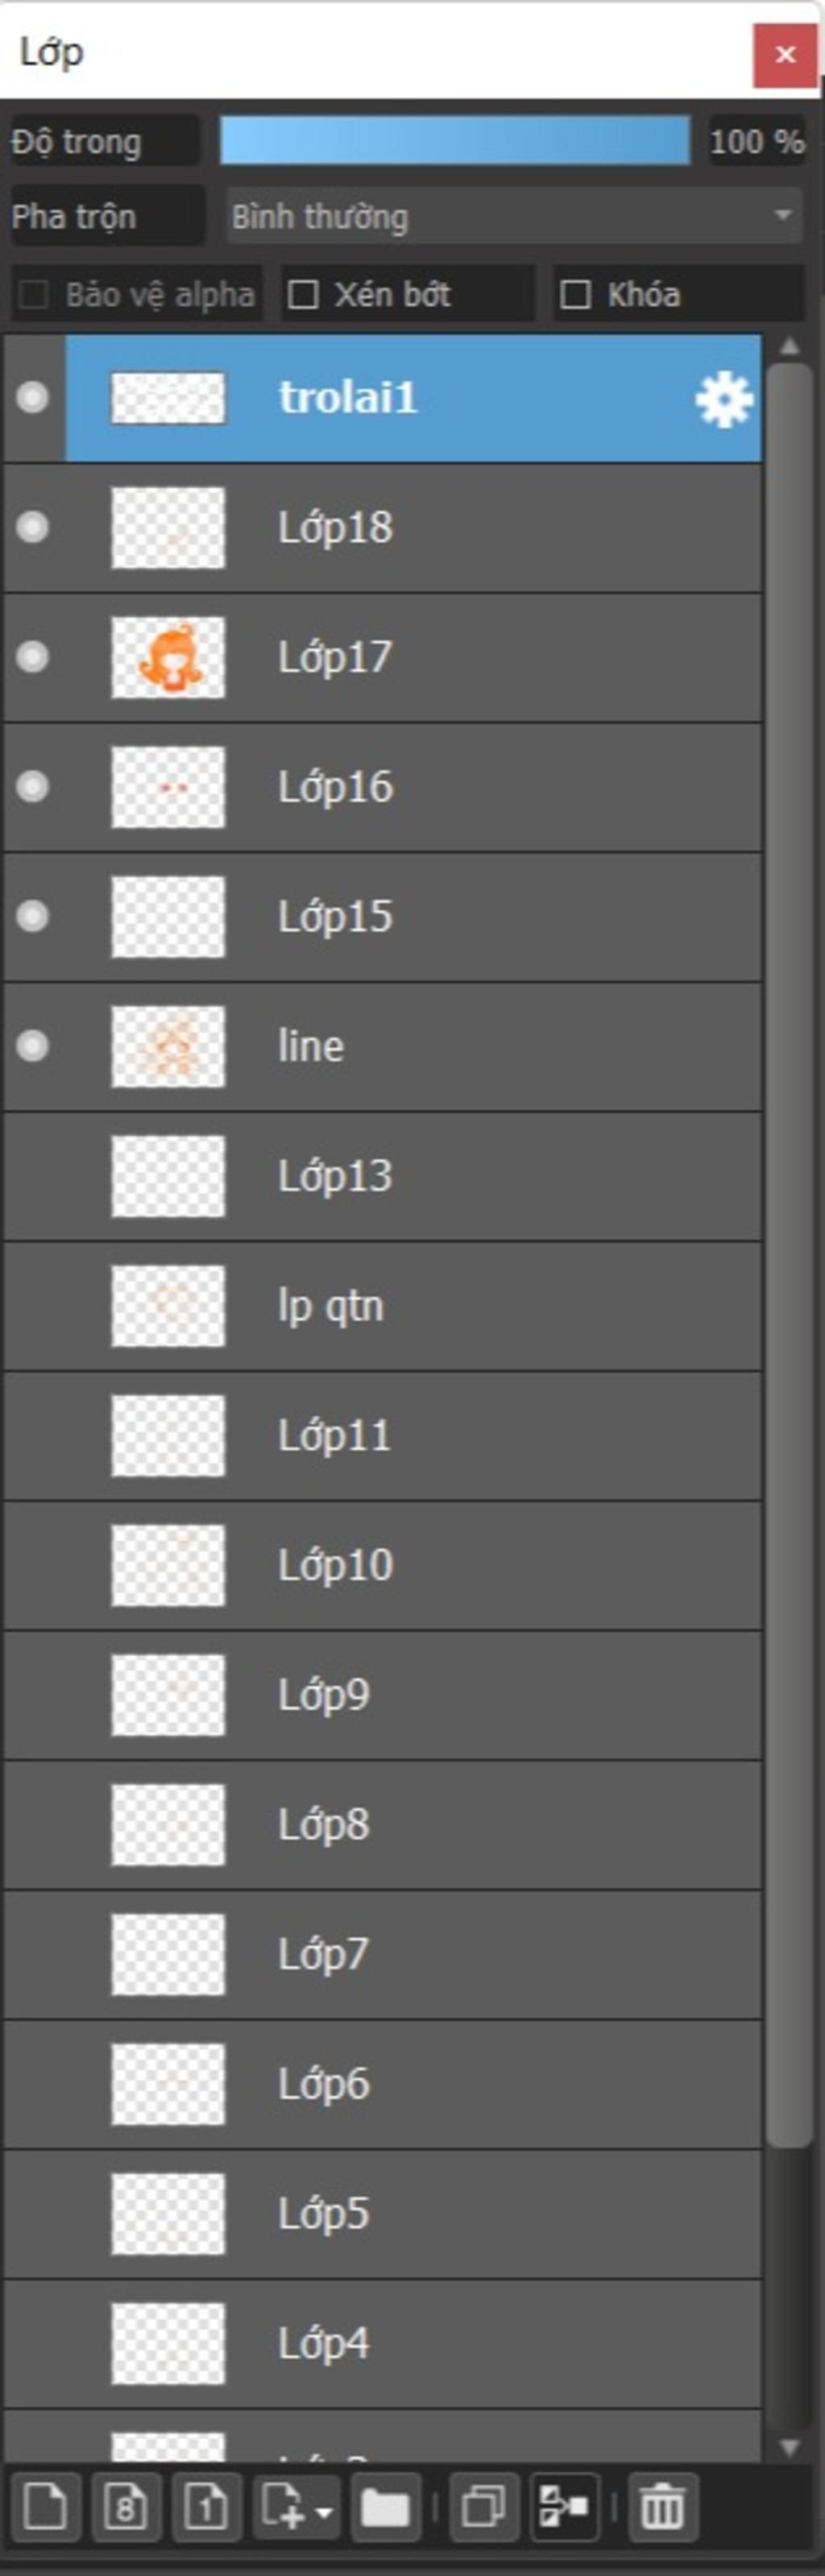The width and height of the screenshot is (825, 2576).
Task: Add a new 8-bit layer
Action: point(126,2508)
